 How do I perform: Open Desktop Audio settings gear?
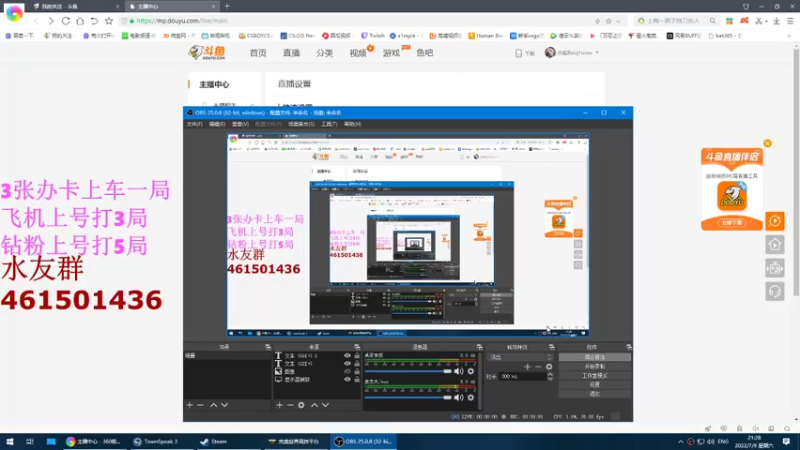[x=471, y=371]
